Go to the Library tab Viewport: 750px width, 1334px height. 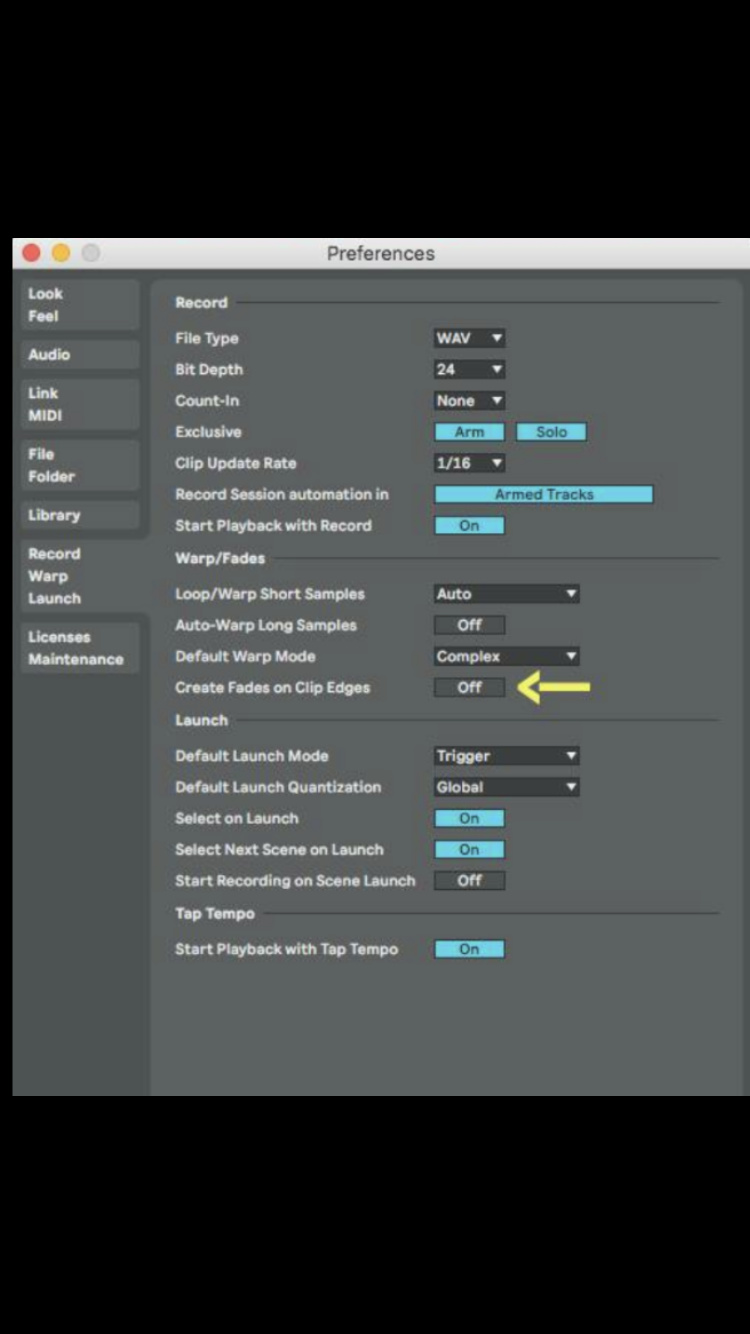pyautogui.click(x=78, y=516)
